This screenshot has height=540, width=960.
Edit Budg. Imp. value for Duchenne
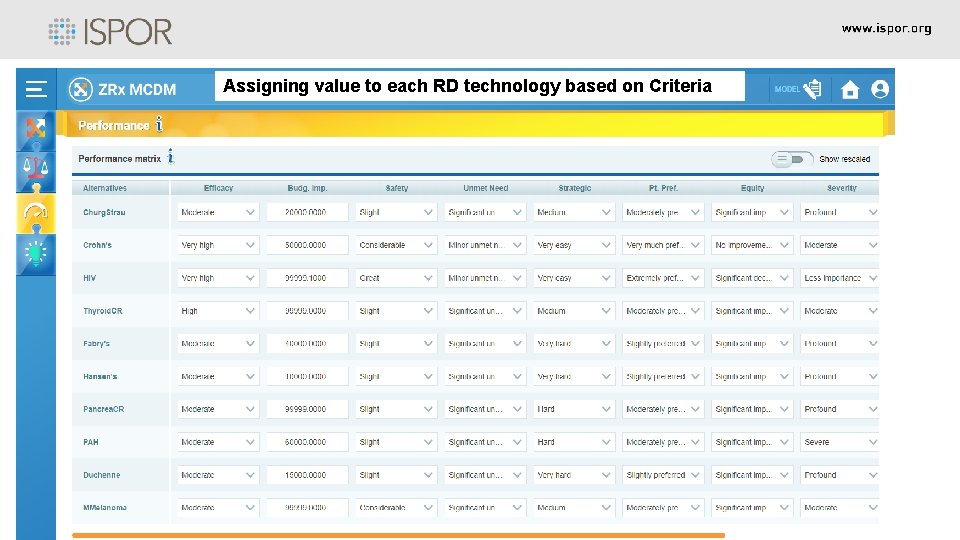(x=307, y=475)
